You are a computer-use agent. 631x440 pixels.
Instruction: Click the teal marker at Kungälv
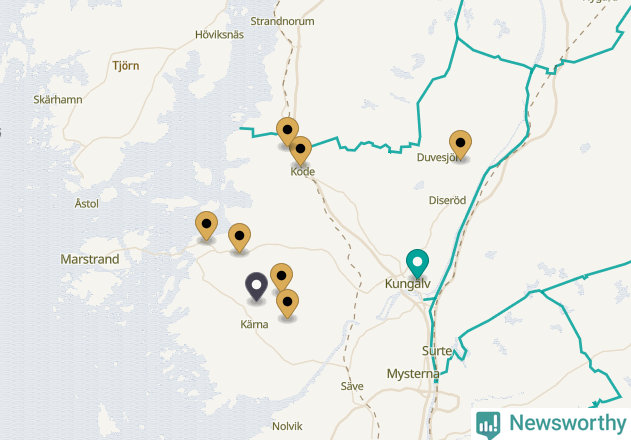(417, 263)
